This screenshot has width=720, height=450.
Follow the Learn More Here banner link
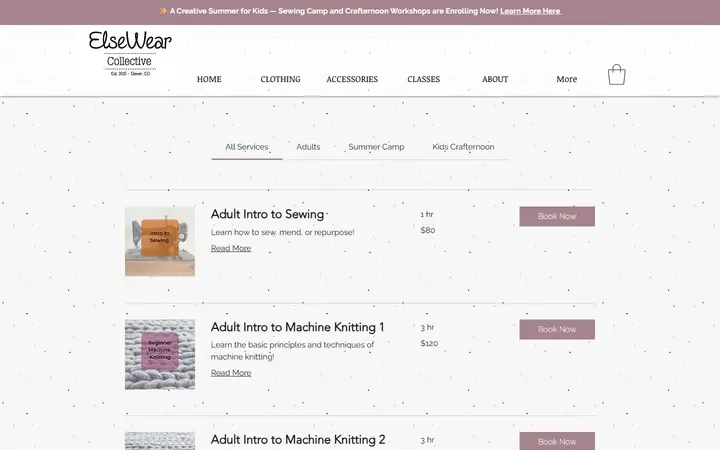click(530, 11)
